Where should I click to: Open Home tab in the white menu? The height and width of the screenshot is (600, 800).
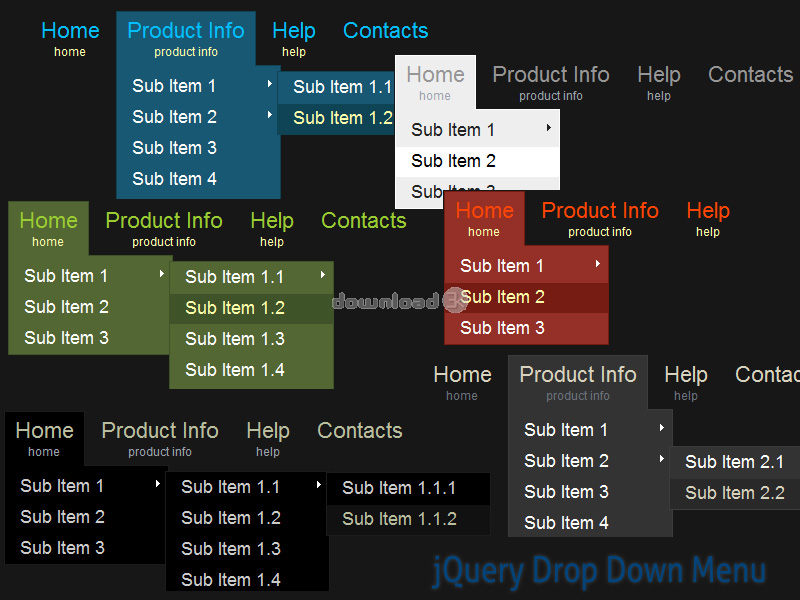(435, 82)
